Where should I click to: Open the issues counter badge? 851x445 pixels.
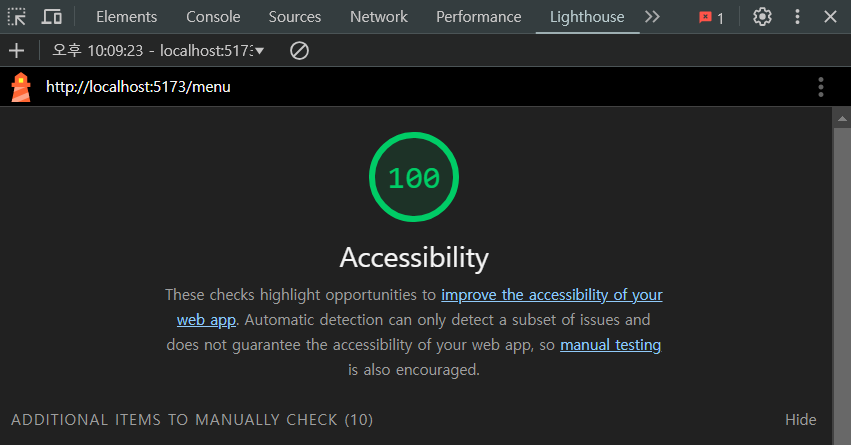pos(711,17)
